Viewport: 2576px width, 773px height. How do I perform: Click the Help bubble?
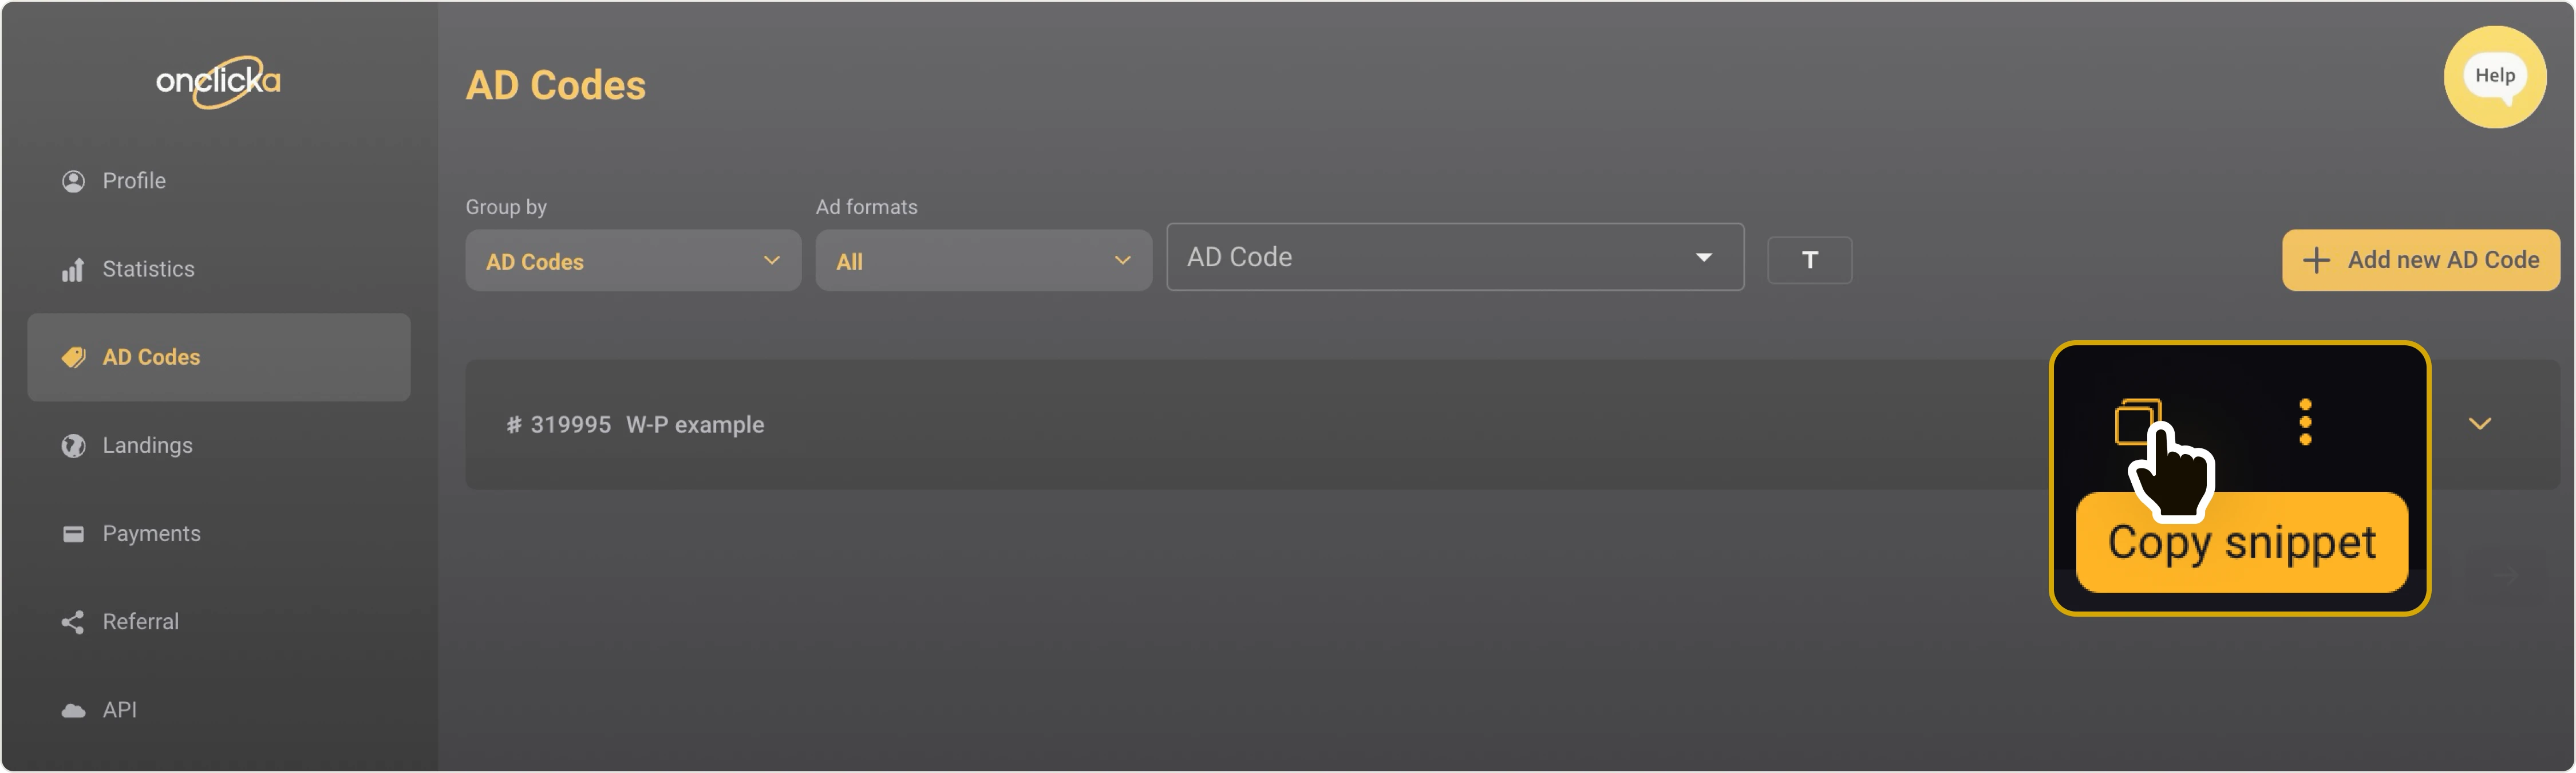[x=2494, y=76]
